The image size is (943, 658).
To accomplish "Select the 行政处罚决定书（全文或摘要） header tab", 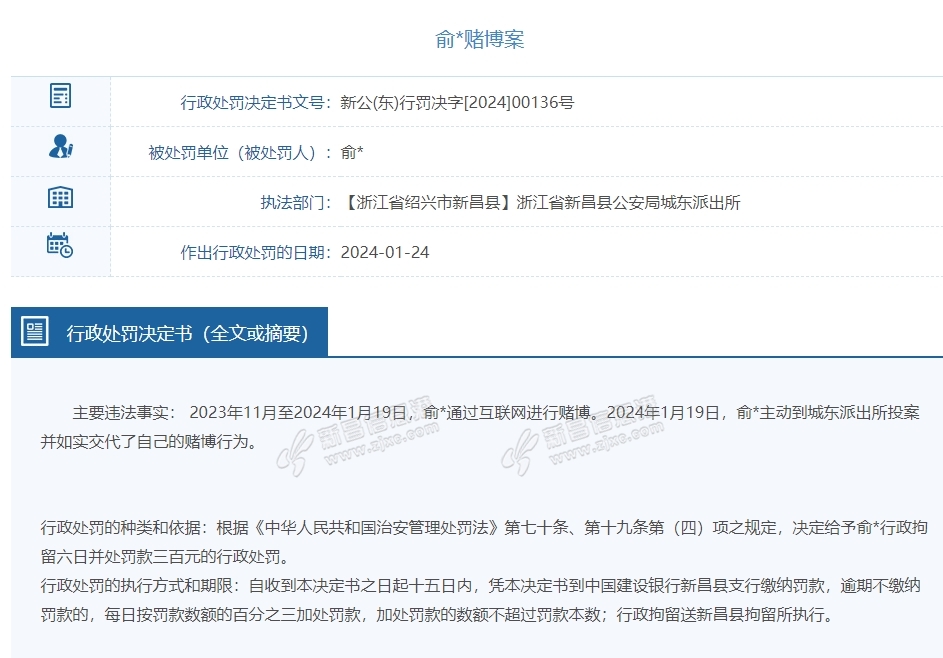I will (186, 333).
